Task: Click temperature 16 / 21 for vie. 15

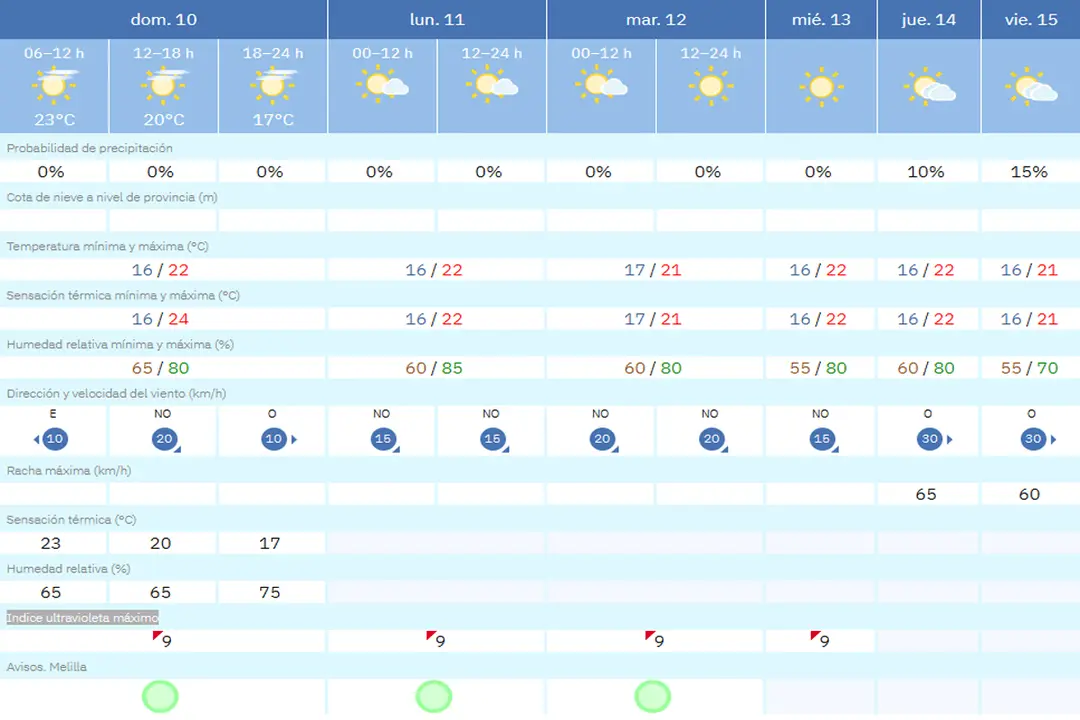Action: point(1029,270)
